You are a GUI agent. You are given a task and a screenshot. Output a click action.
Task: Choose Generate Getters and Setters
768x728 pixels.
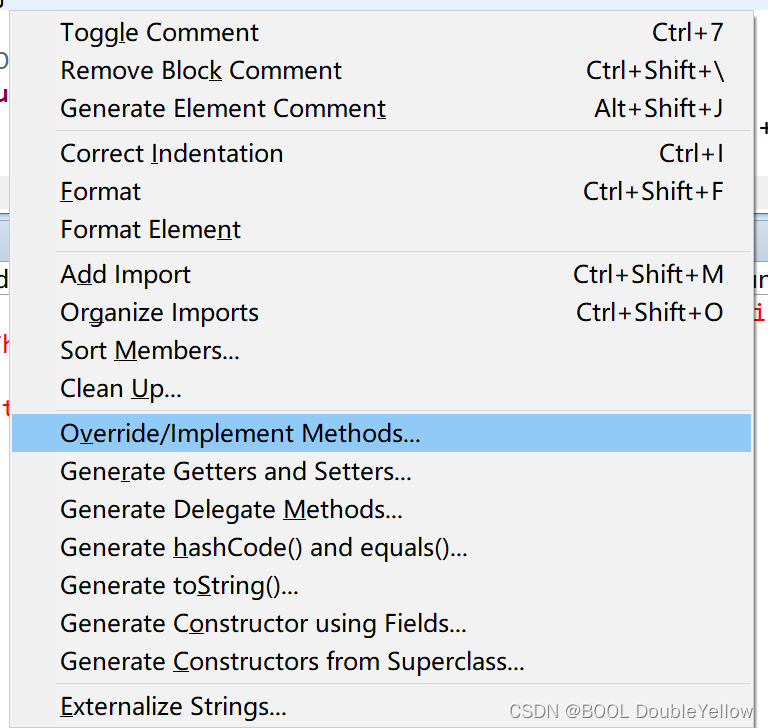pyautogui.click(x=236, y=472)
